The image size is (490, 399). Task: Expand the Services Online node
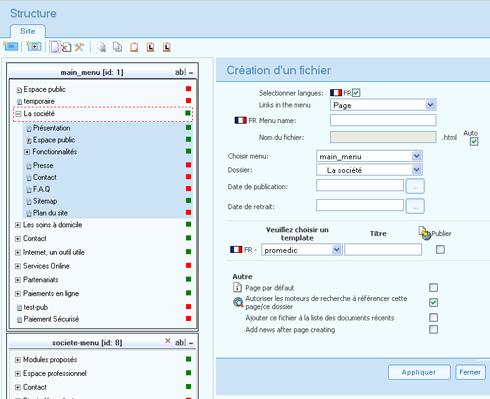[18, 266]
